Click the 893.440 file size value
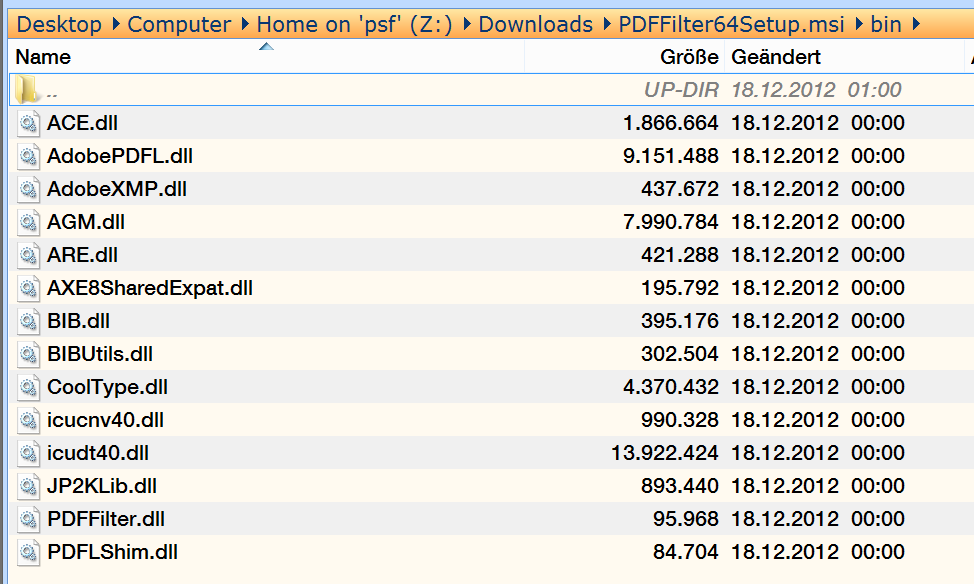 tap(680, 486)
